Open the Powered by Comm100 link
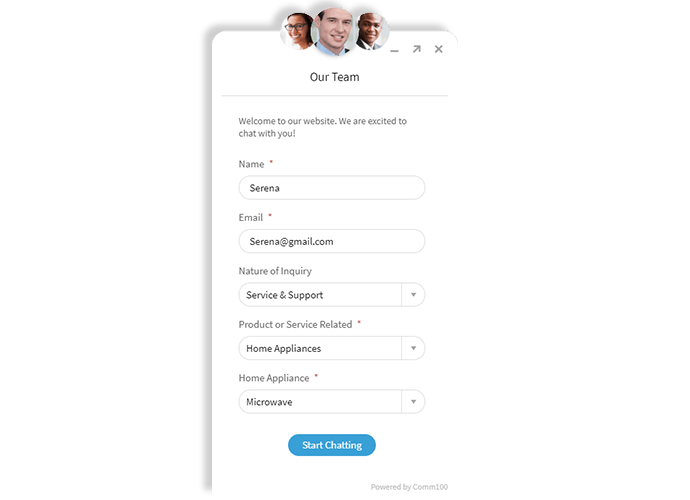 tap(409, 487)
